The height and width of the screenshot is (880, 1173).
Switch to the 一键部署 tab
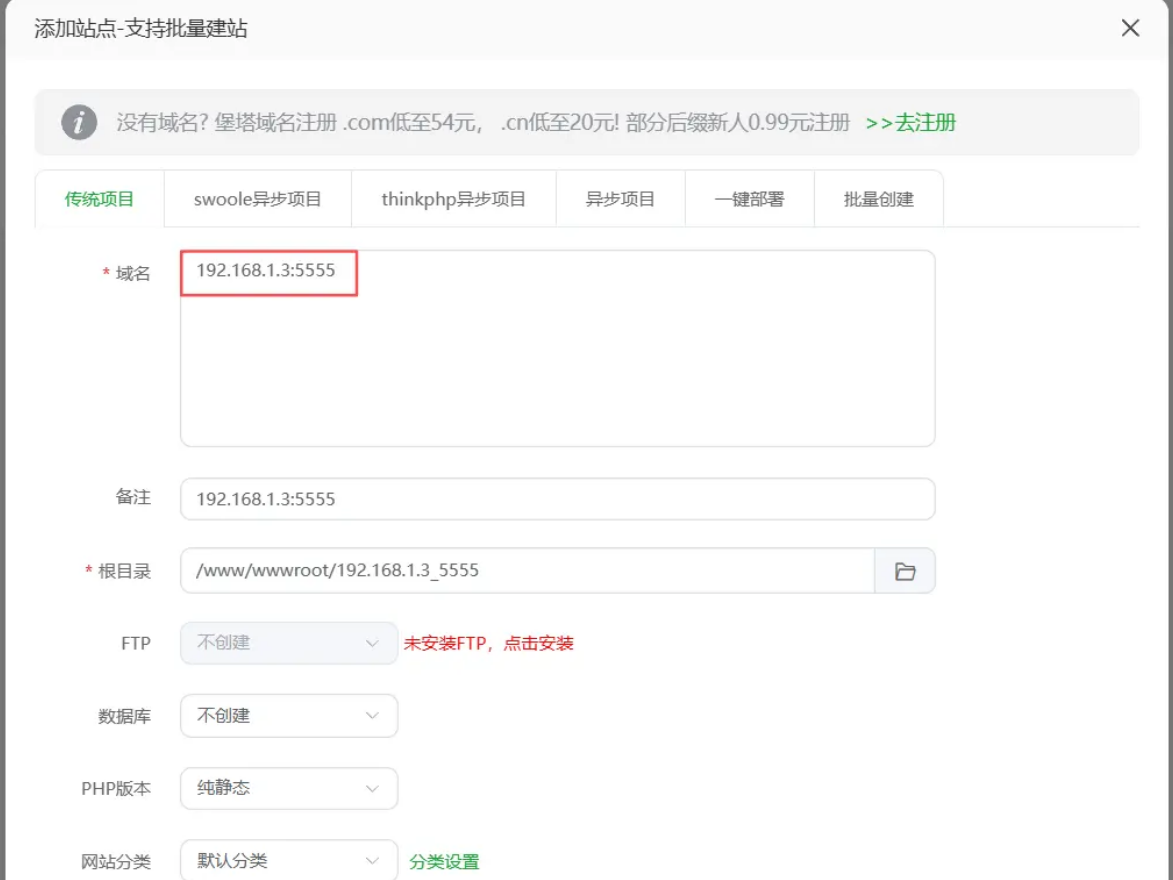[749, 199]
